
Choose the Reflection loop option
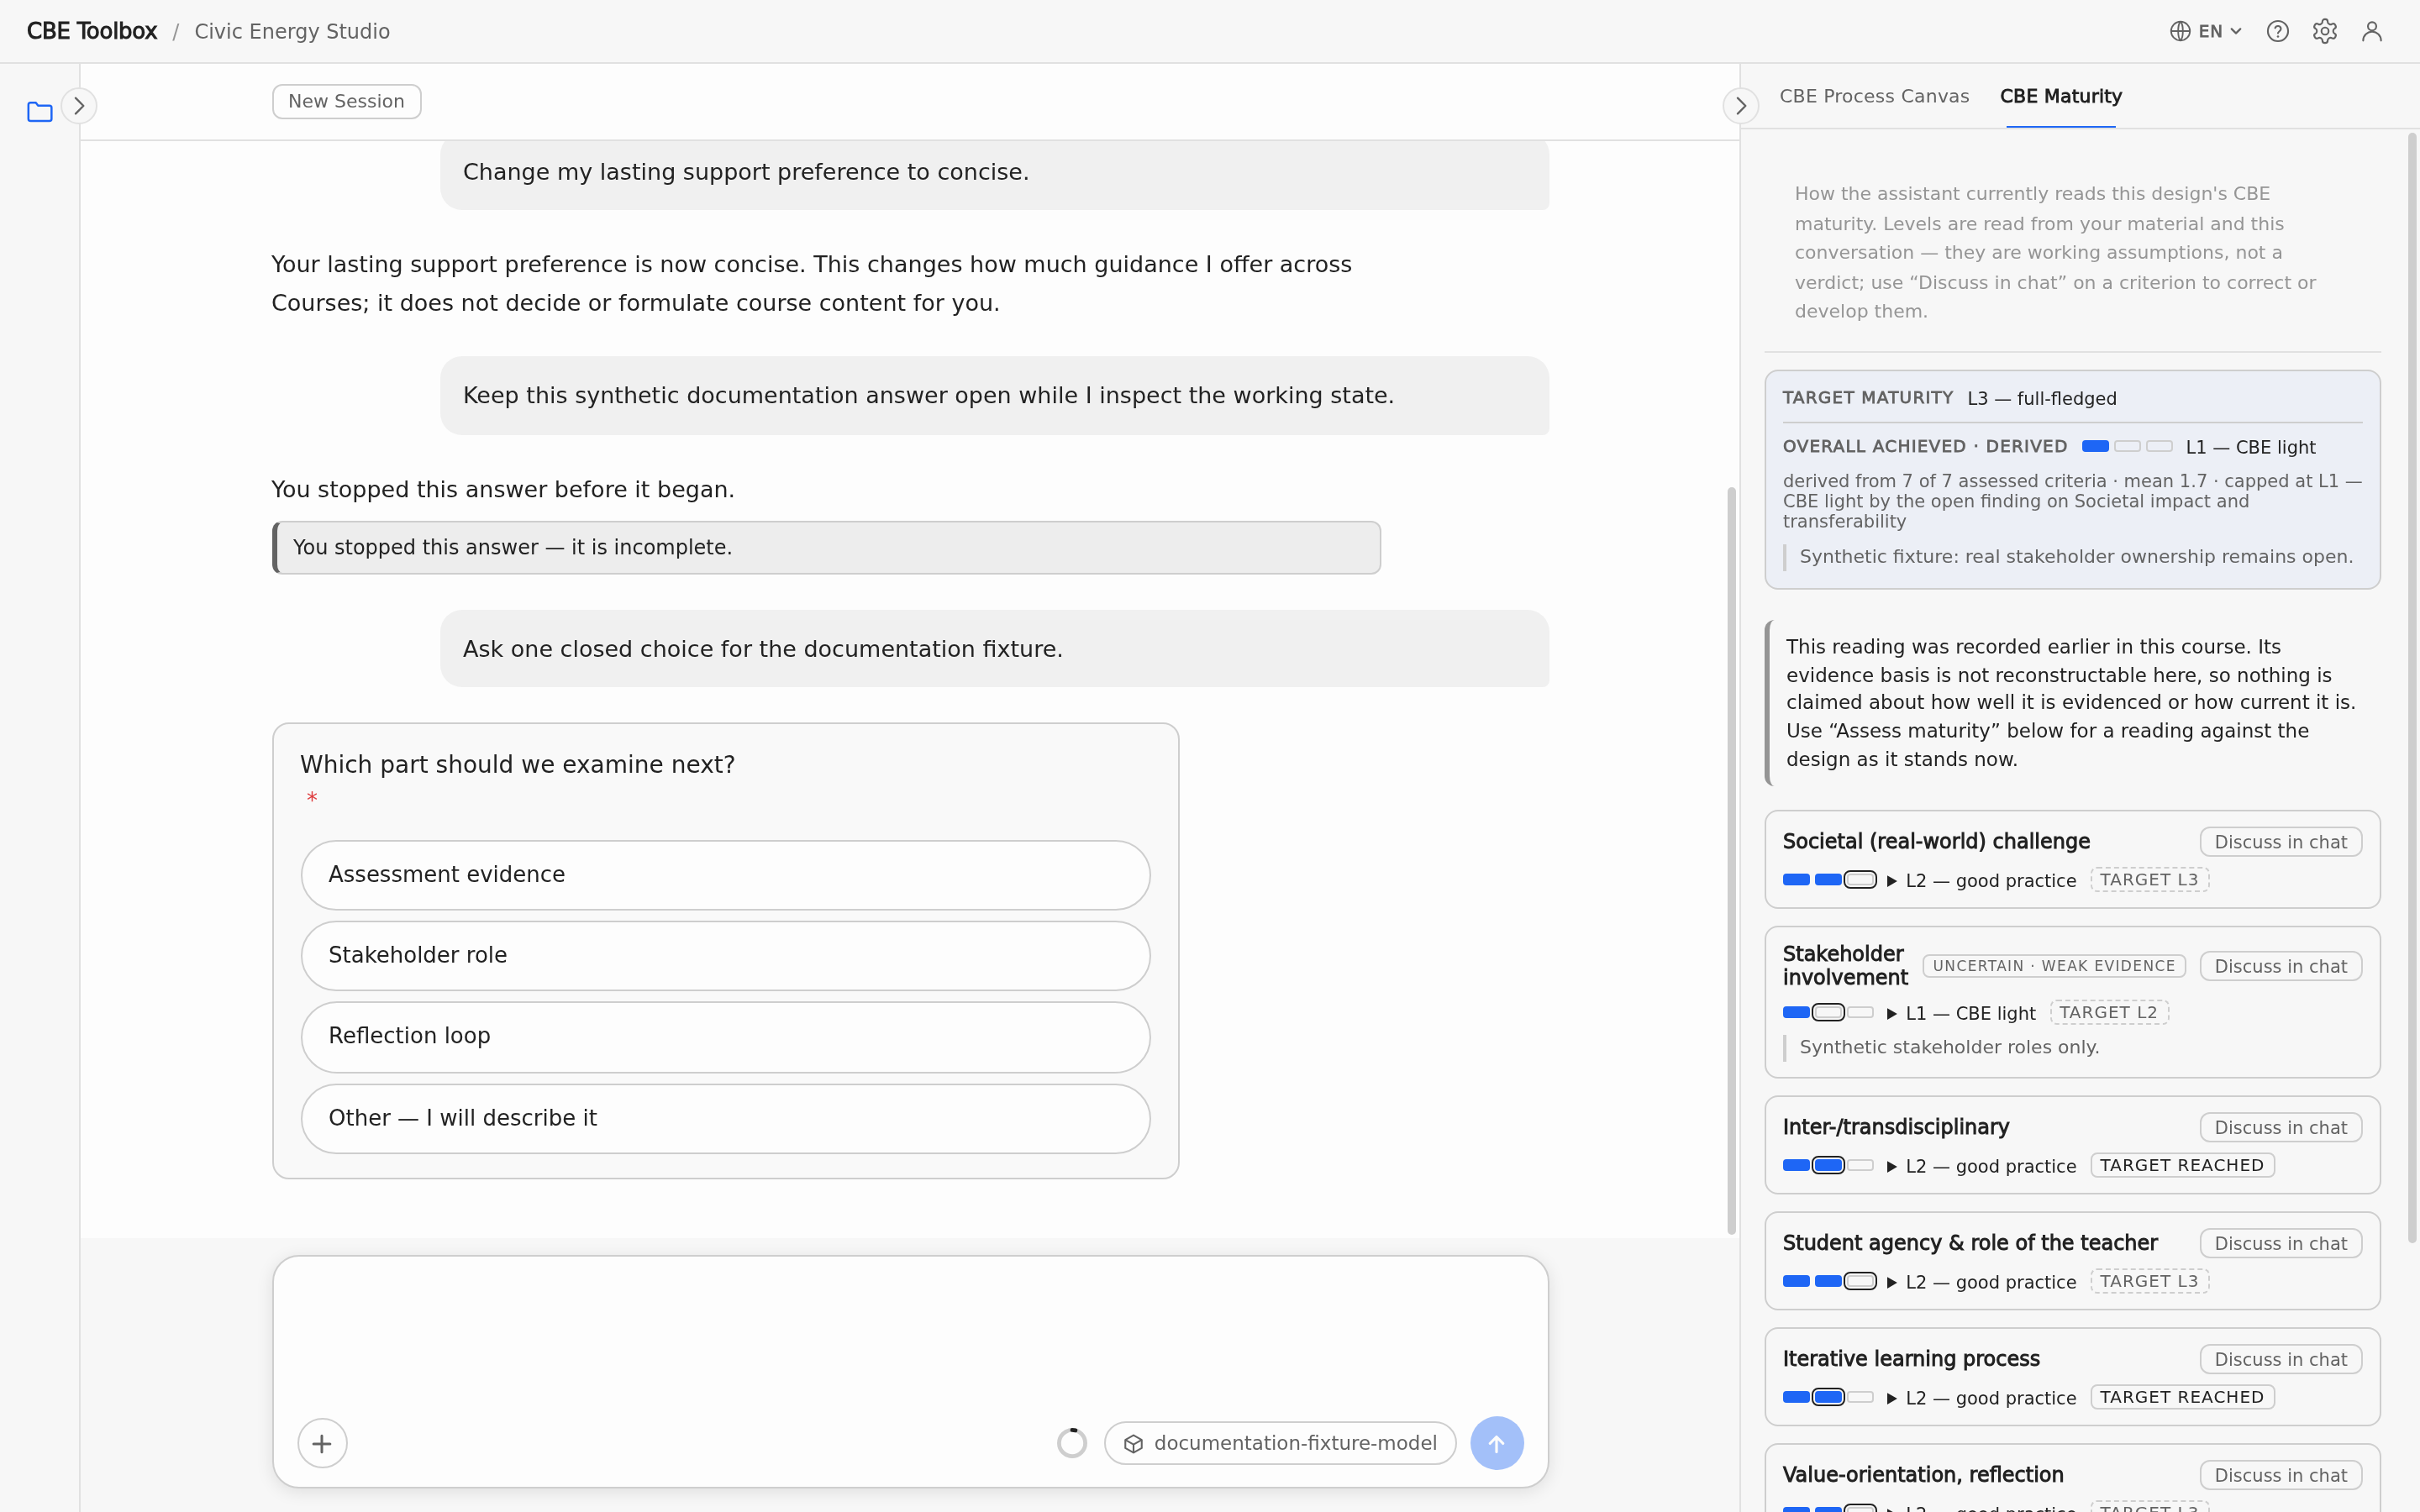click(x=725, y=1036)
